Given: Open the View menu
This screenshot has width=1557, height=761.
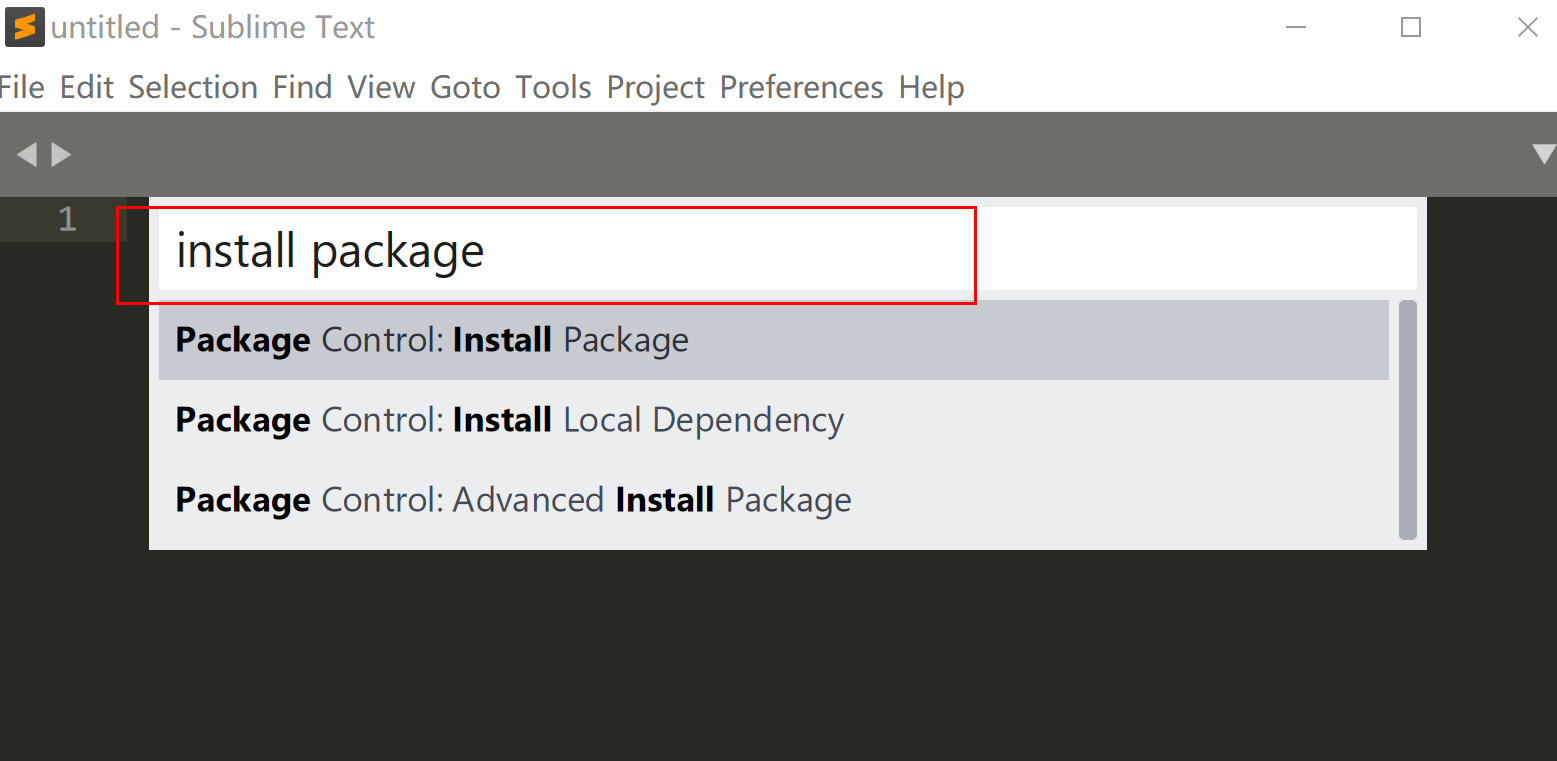Looking at the screenshot, I should click(380, 87).
